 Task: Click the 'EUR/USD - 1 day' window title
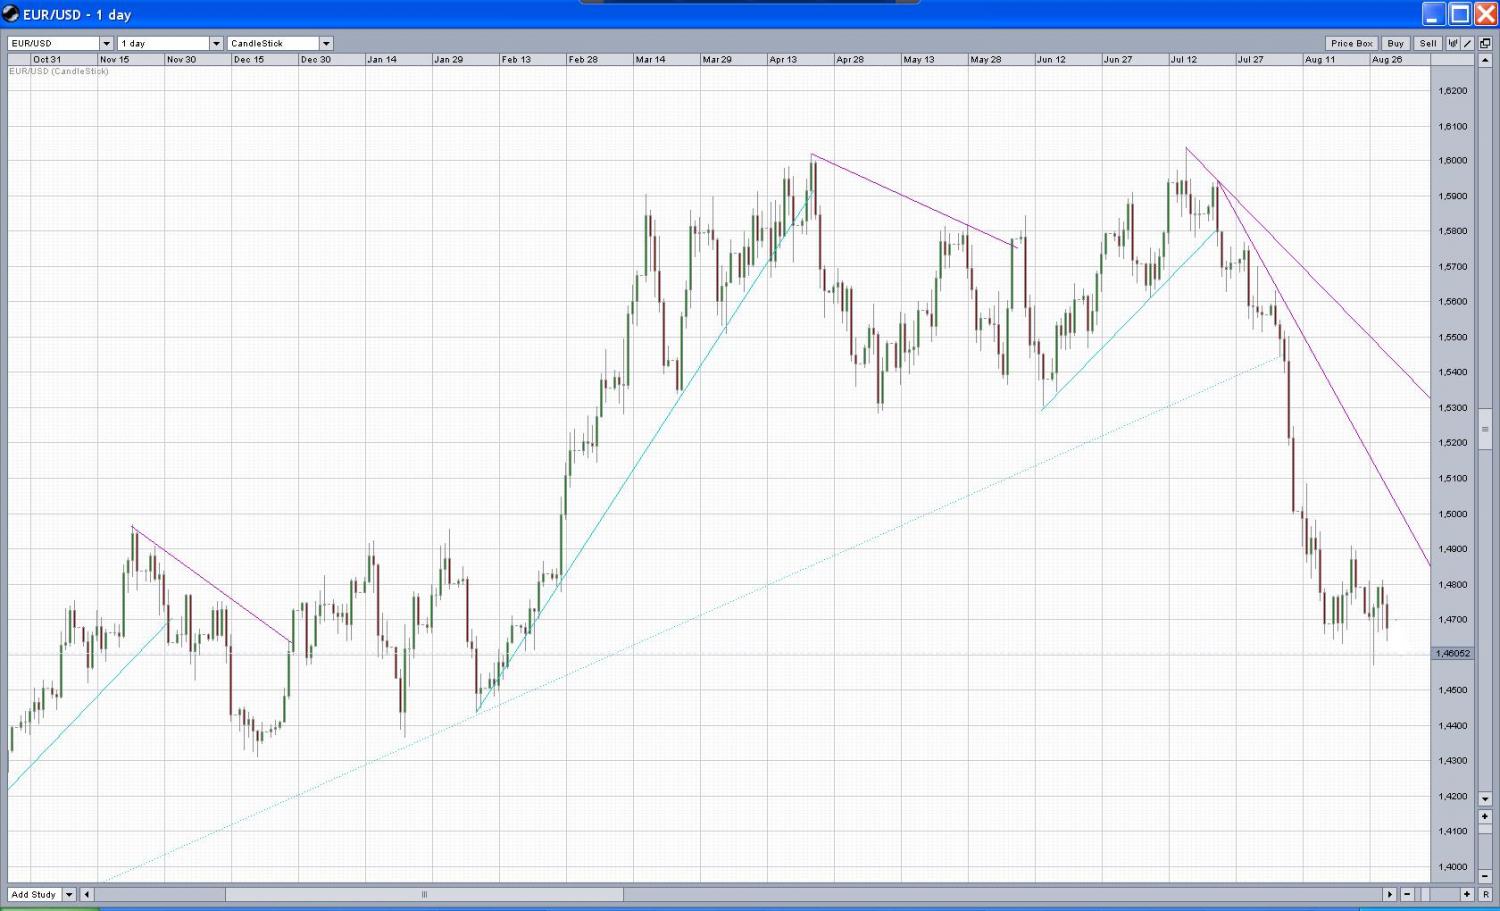point(77,14)
